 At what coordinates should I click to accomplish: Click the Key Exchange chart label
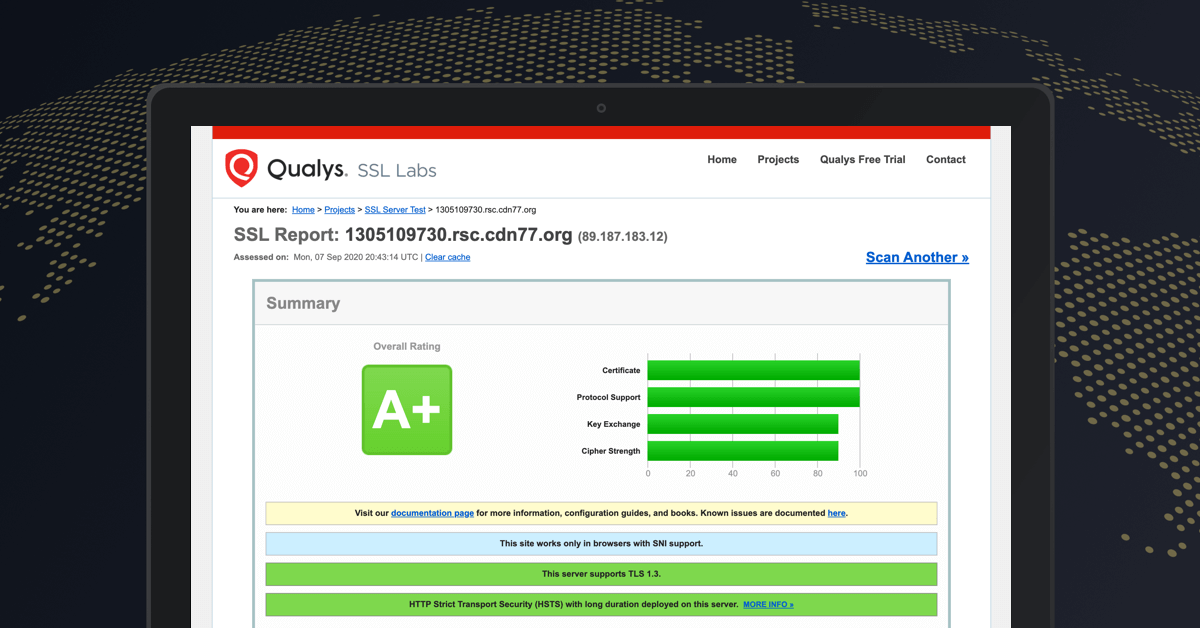coord(614,425)
